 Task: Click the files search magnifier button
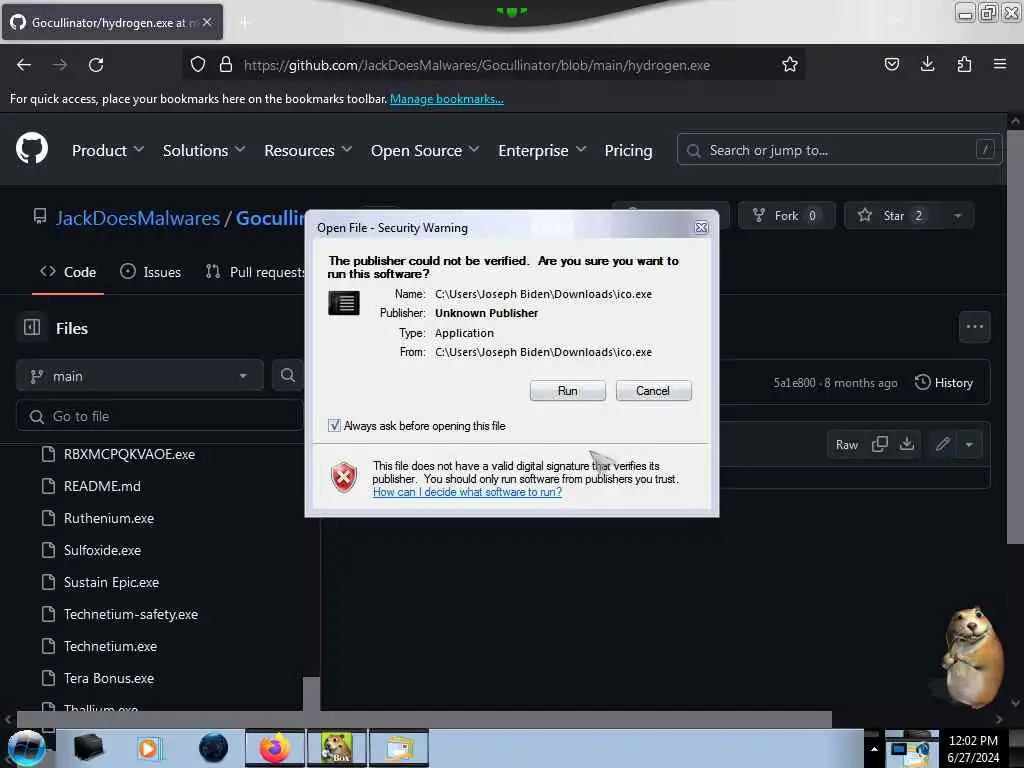coord(287,376)
